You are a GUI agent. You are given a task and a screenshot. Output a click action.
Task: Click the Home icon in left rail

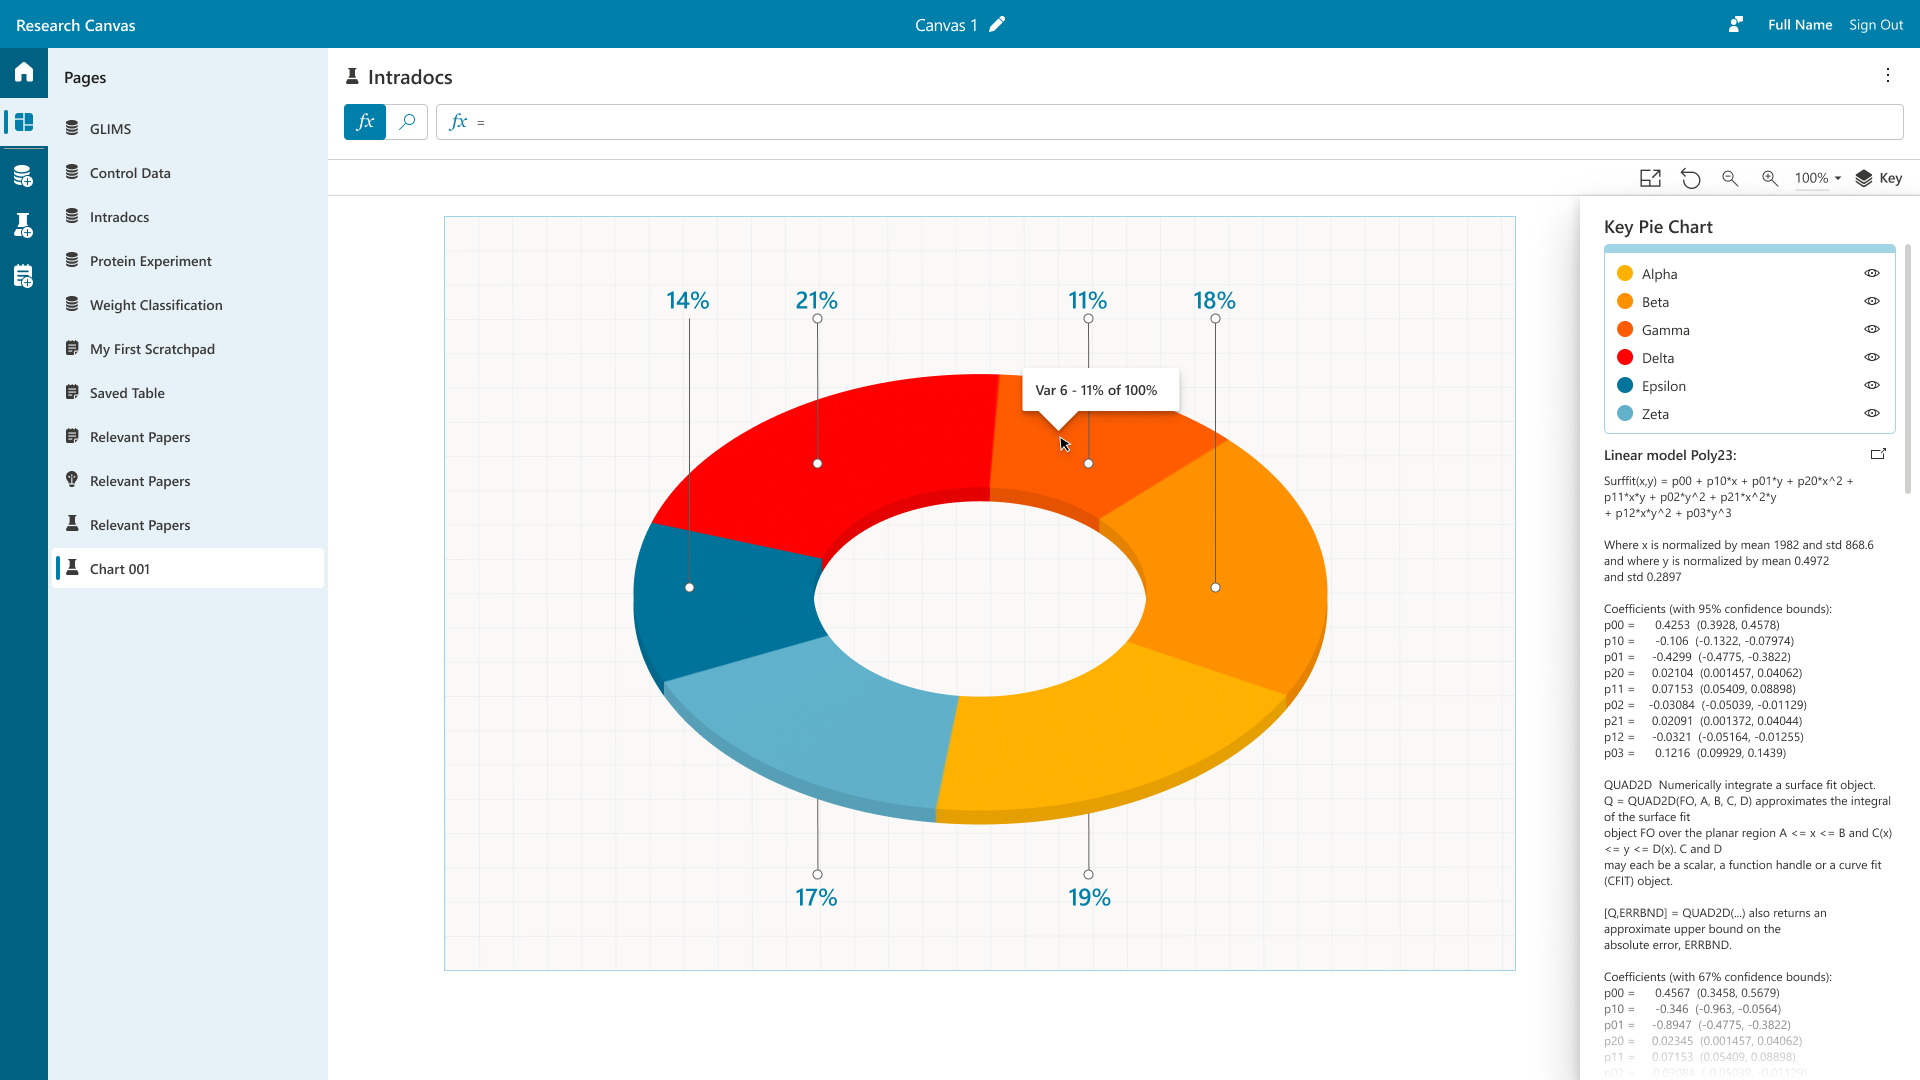coord(24,72)
